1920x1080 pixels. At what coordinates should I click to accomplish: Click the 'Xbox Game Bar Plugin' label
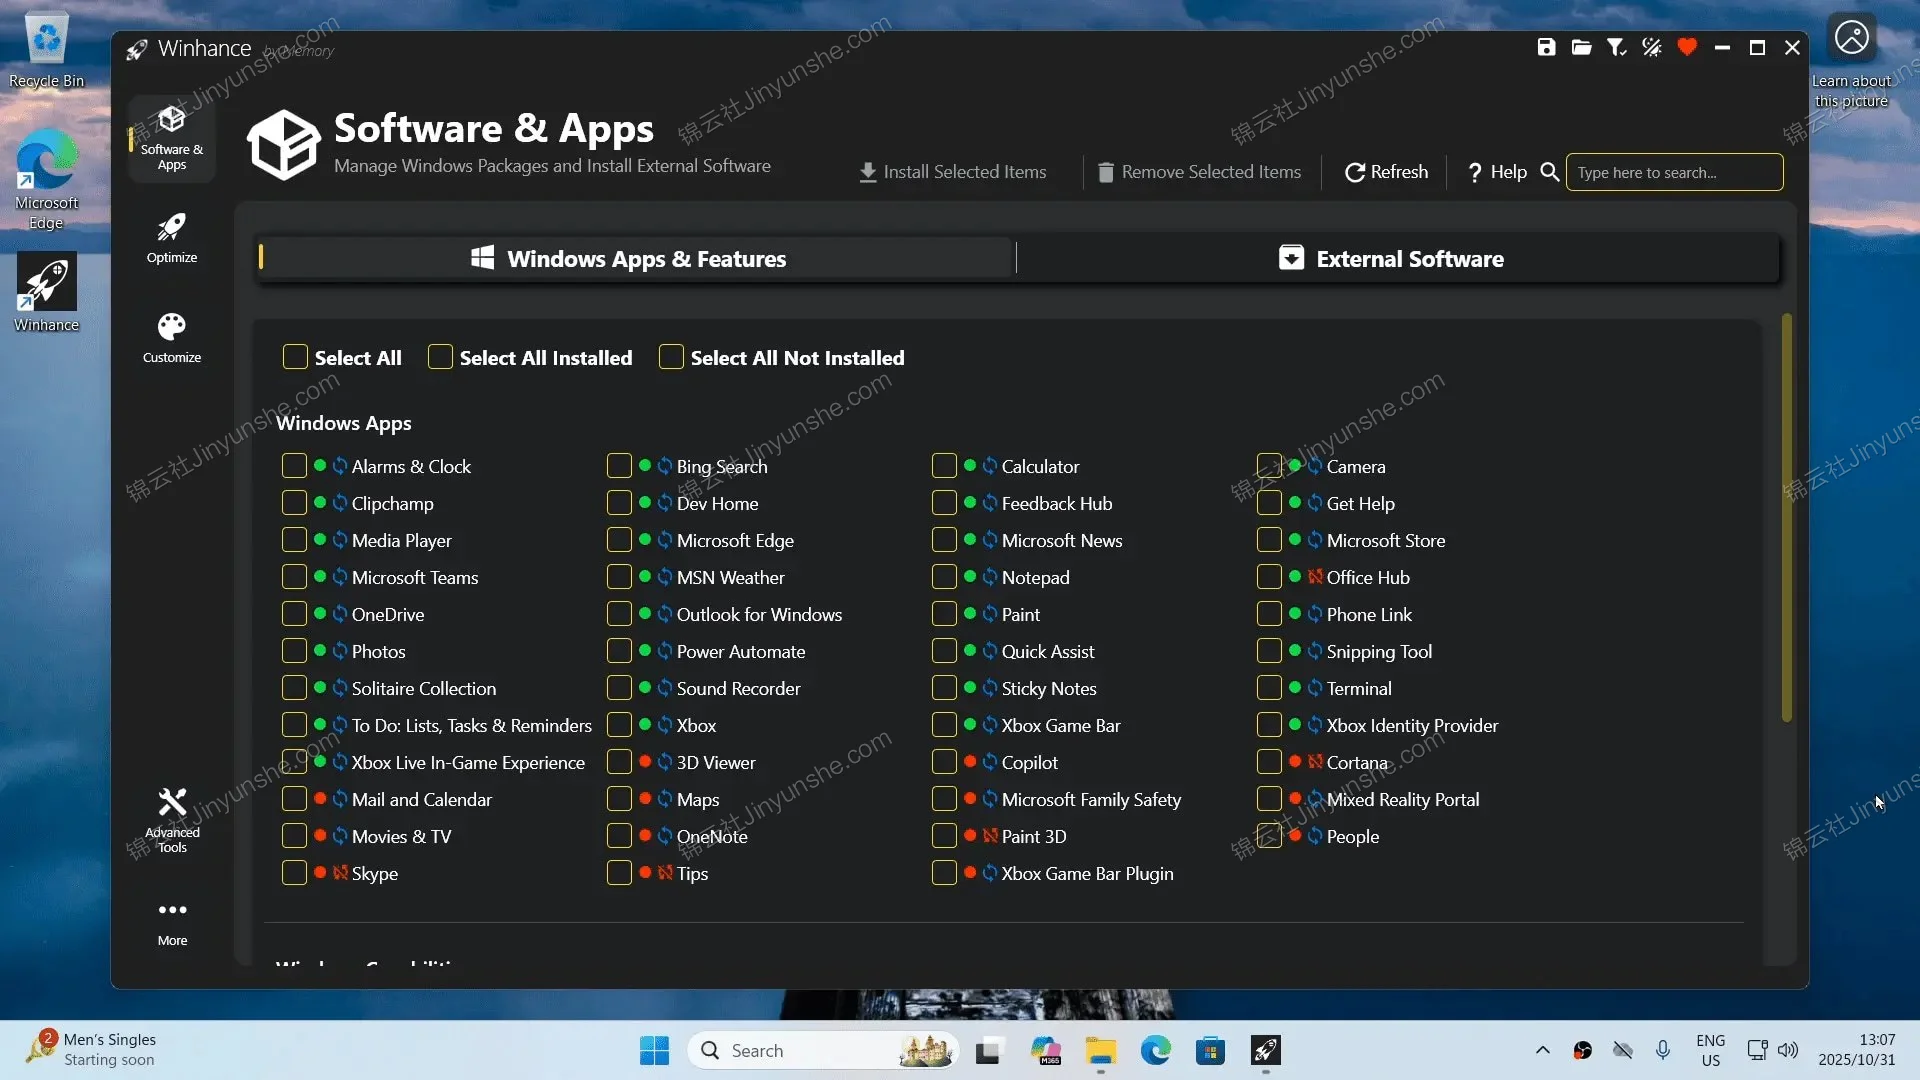click(x=1087, y=873)
